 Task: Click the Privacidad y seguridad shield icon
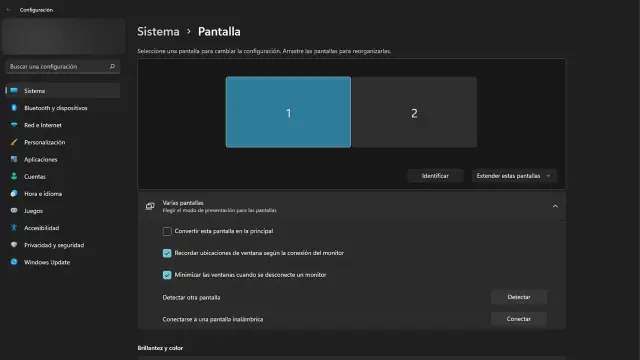(14, 245)
